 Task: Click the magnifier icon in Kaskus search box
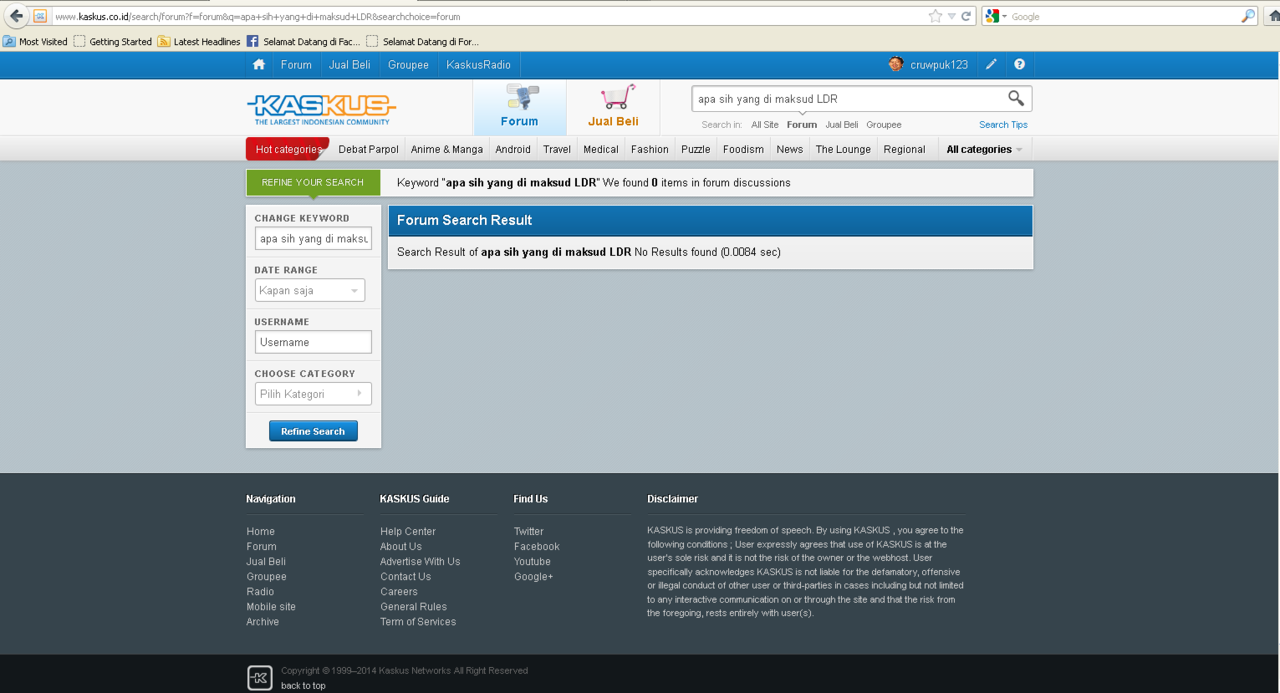pyautogui.click(x=1016, y=98)
